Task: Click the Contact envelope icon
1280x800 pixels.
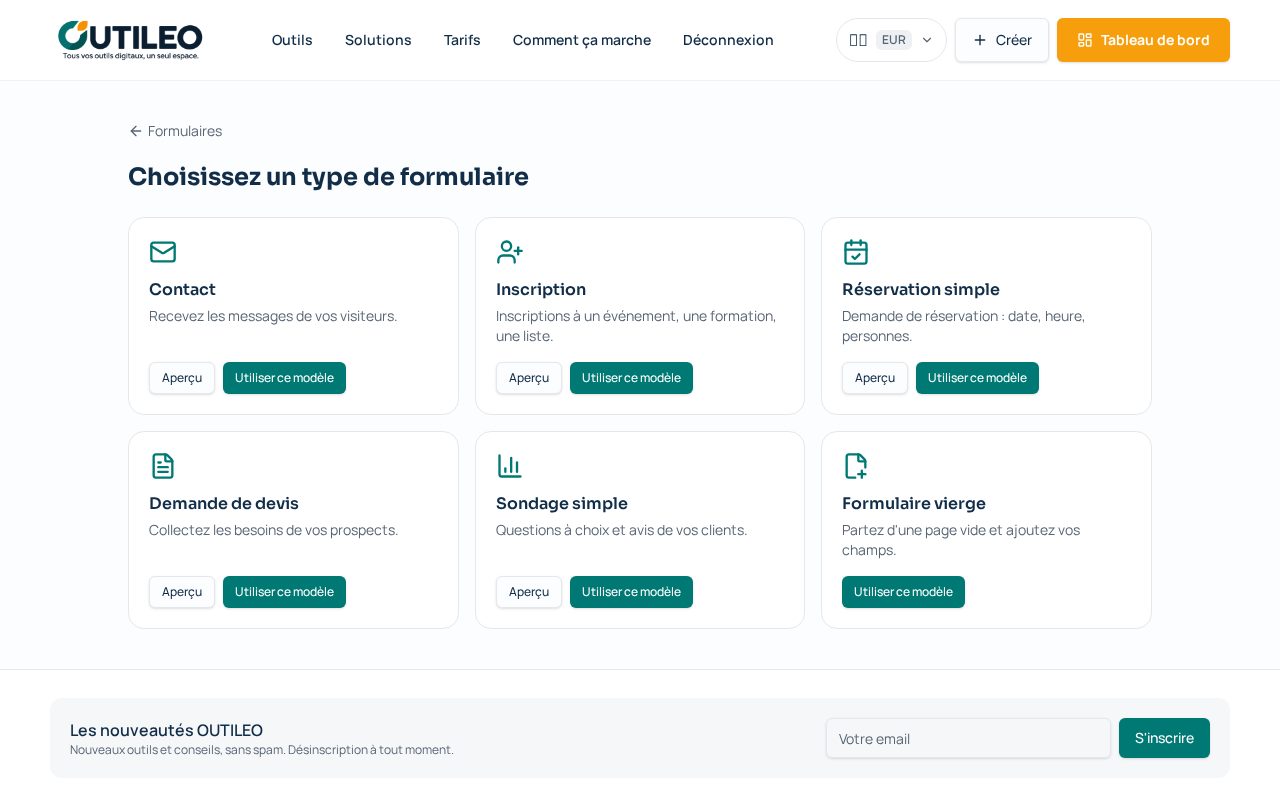Action: (x=163, y=252)
